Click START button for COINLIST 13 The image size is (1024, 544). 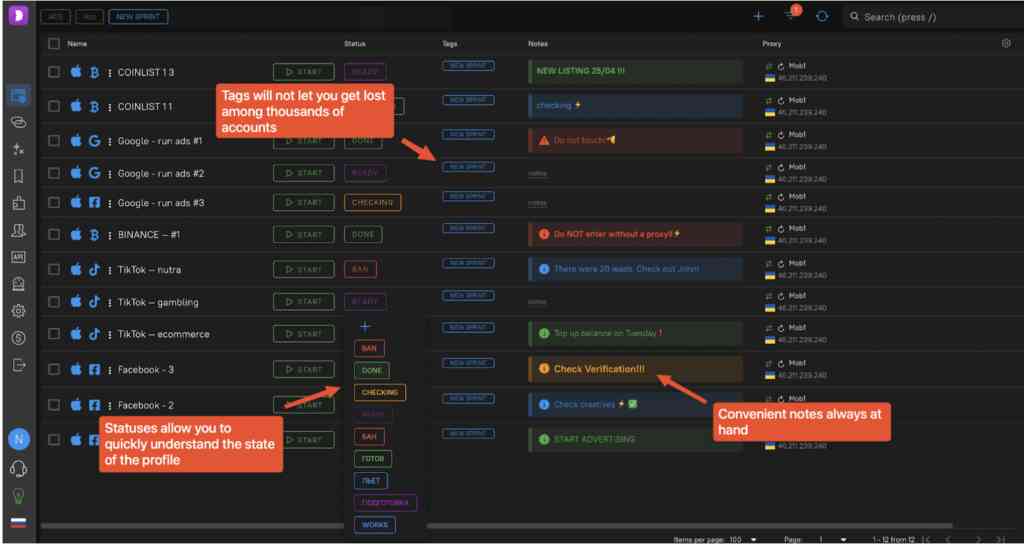(303, 72)
